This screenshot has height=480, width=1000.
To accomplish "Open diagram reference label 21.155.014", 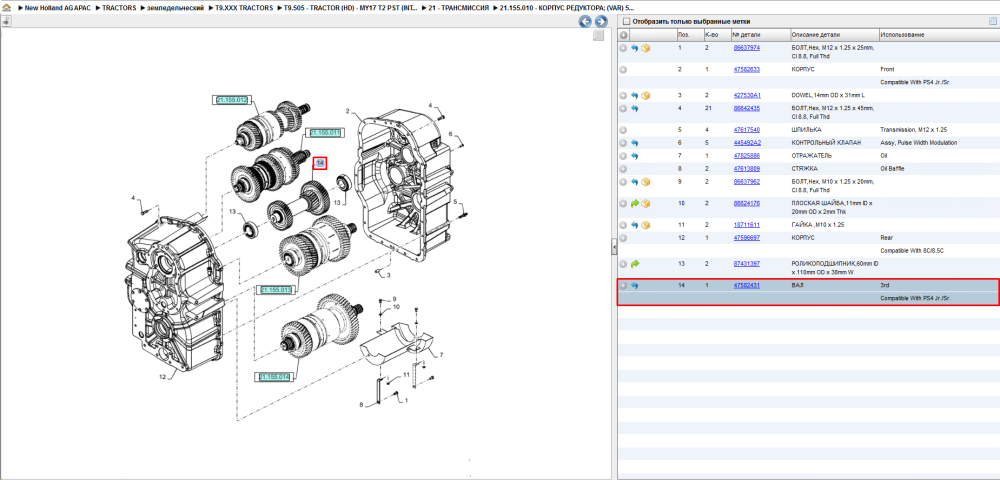I will coord(275,377).
